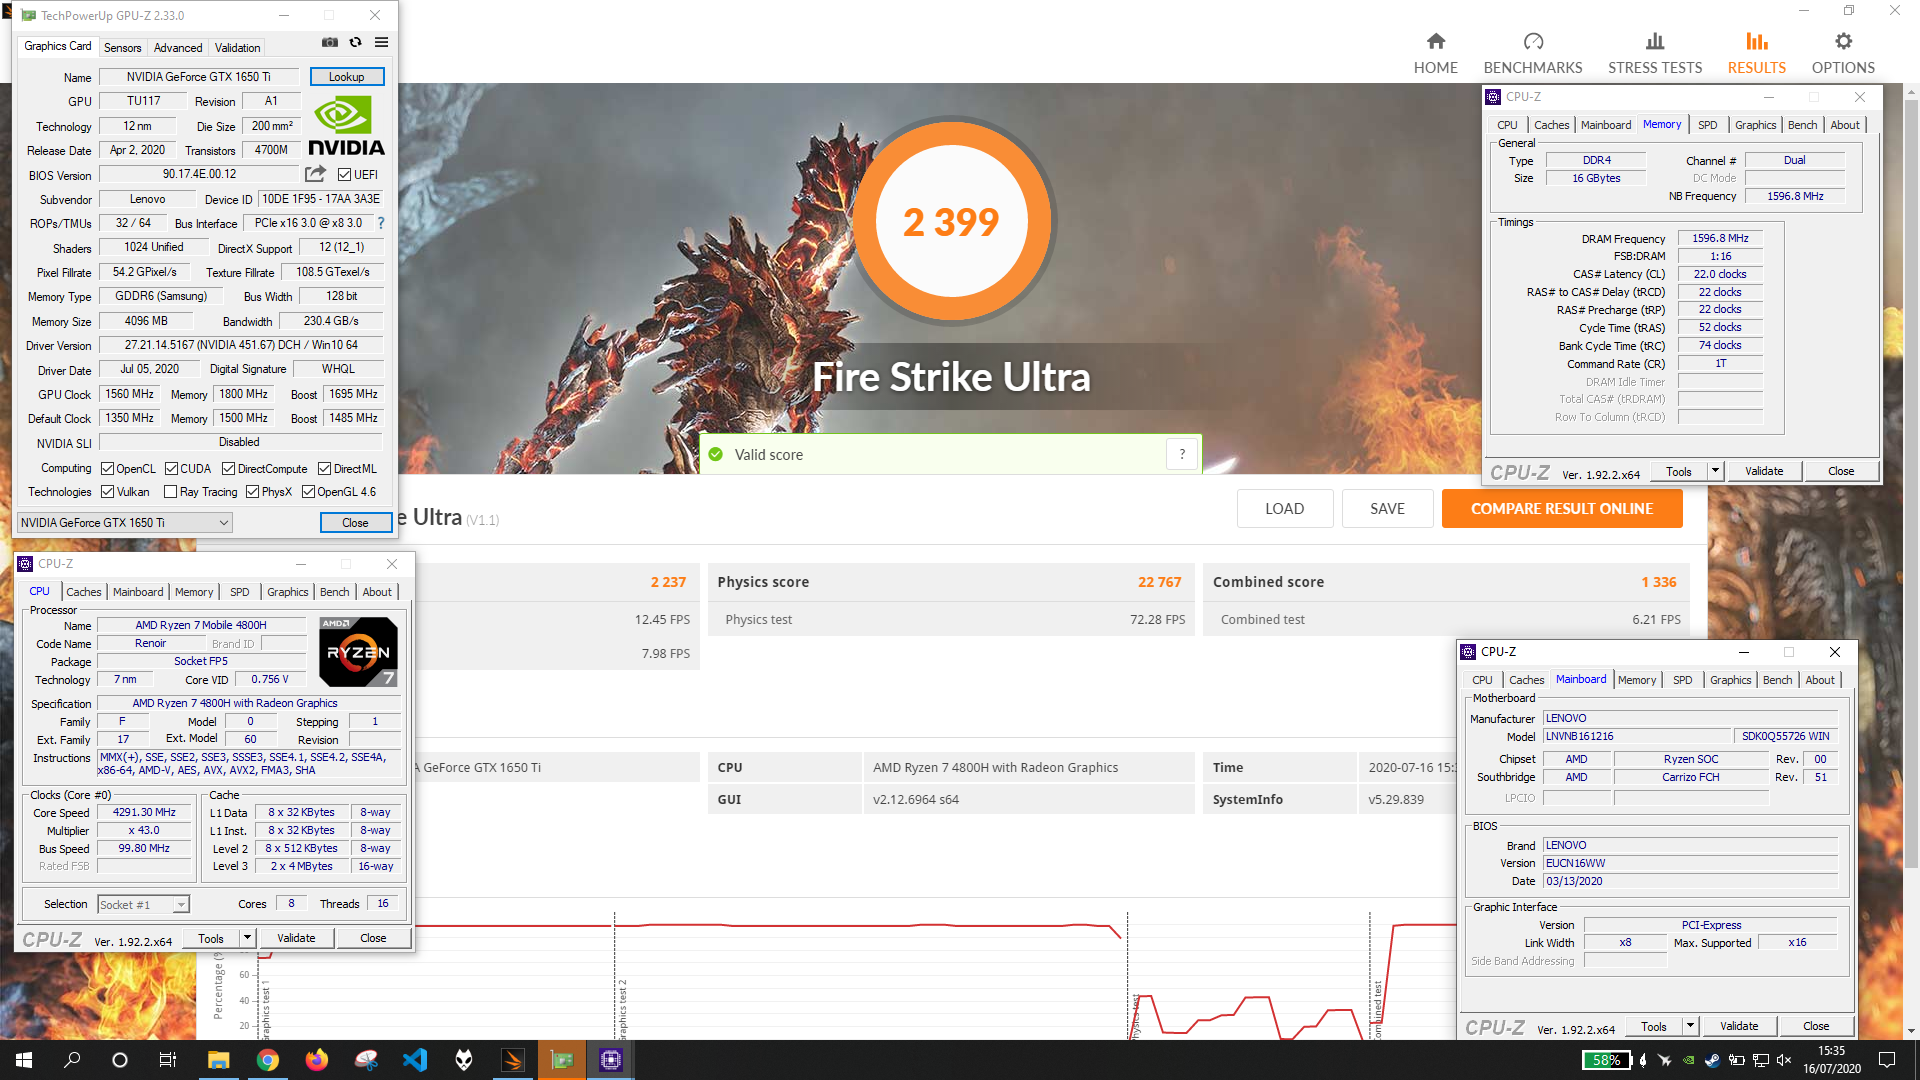
Task: Toggle the OpenCL checkbox
Action: tap(107, 468)
